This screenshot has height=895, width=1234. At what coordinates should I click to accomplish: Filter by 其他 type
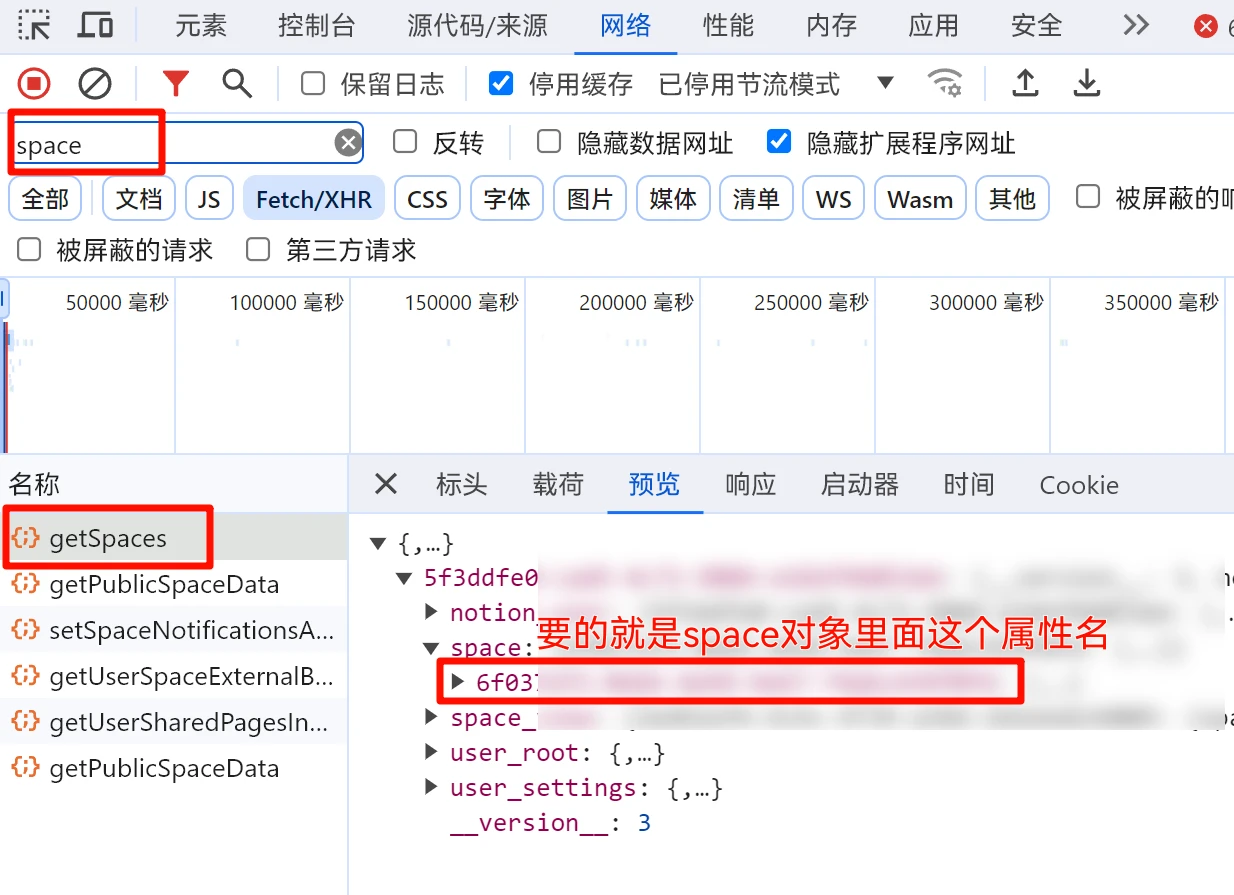point(1012,199)
